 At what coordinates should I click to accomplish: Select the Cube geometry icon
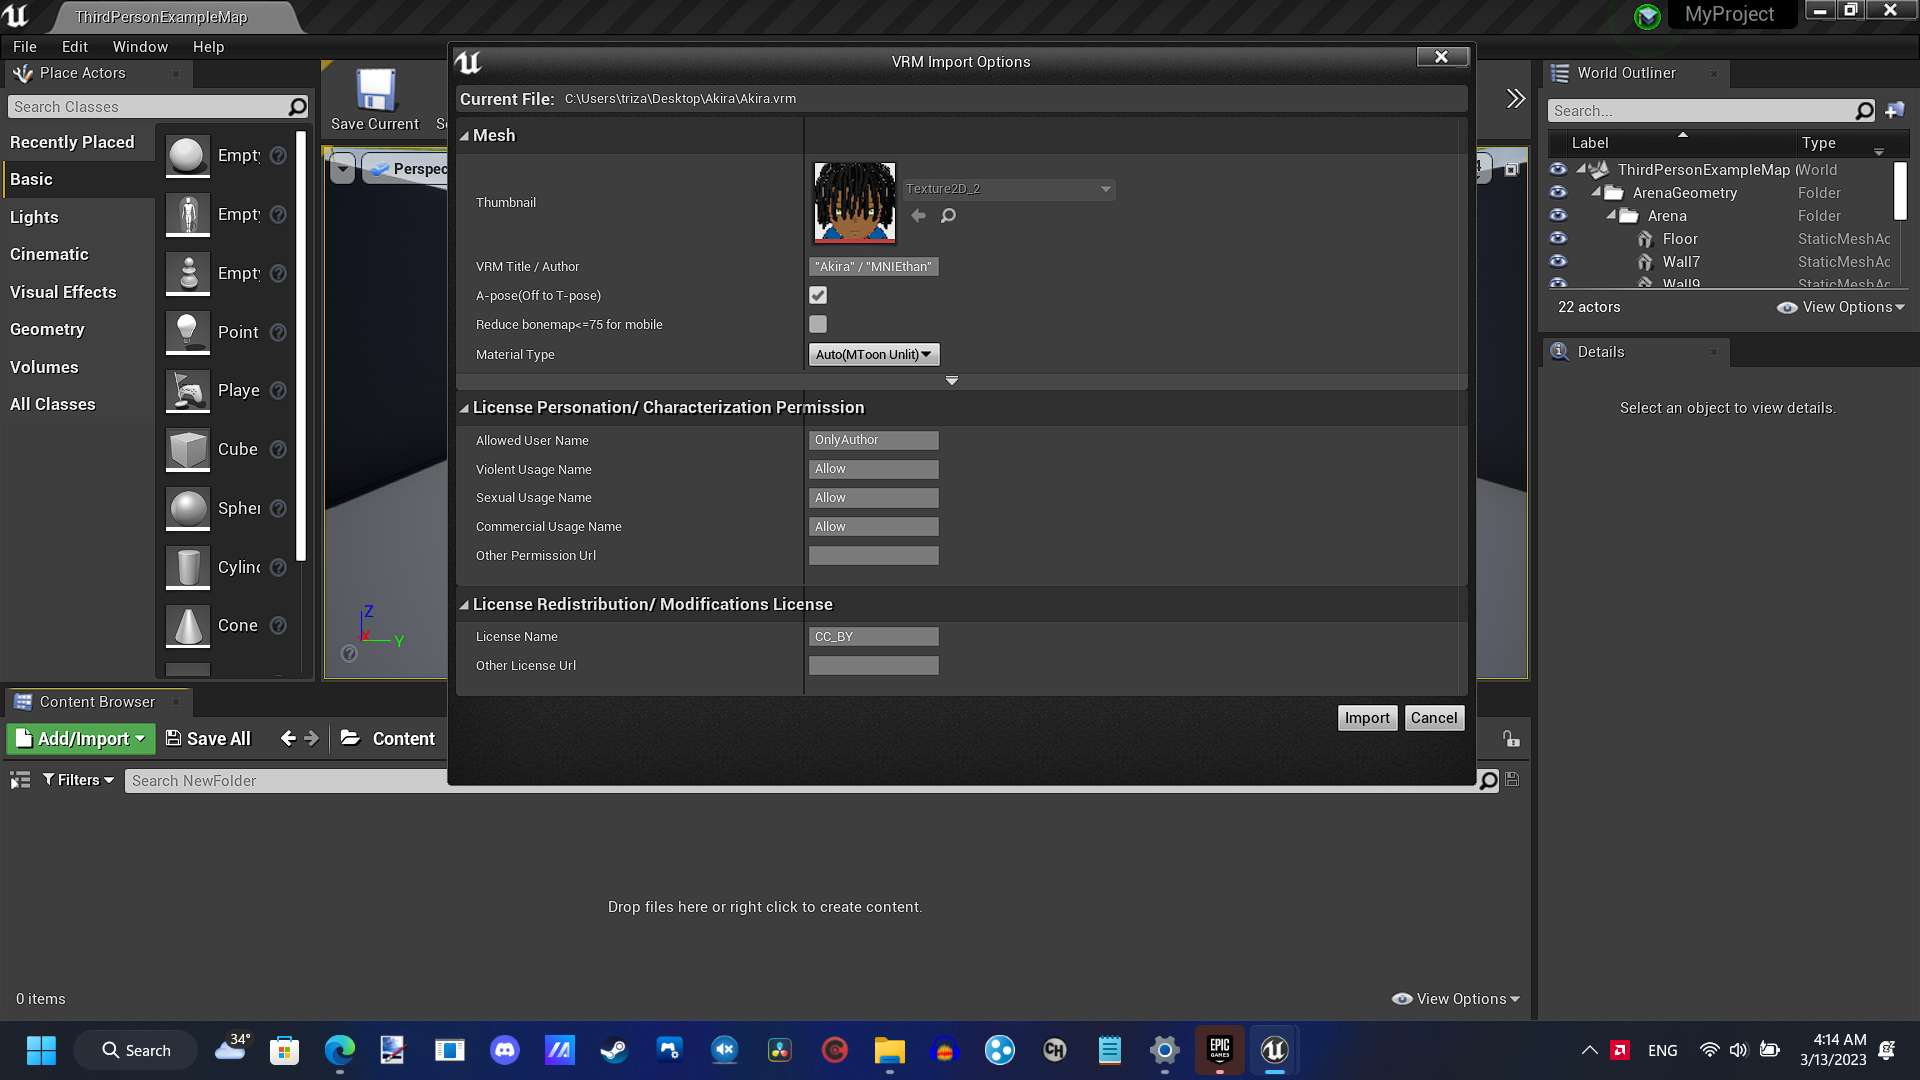[x=187, y=449]
